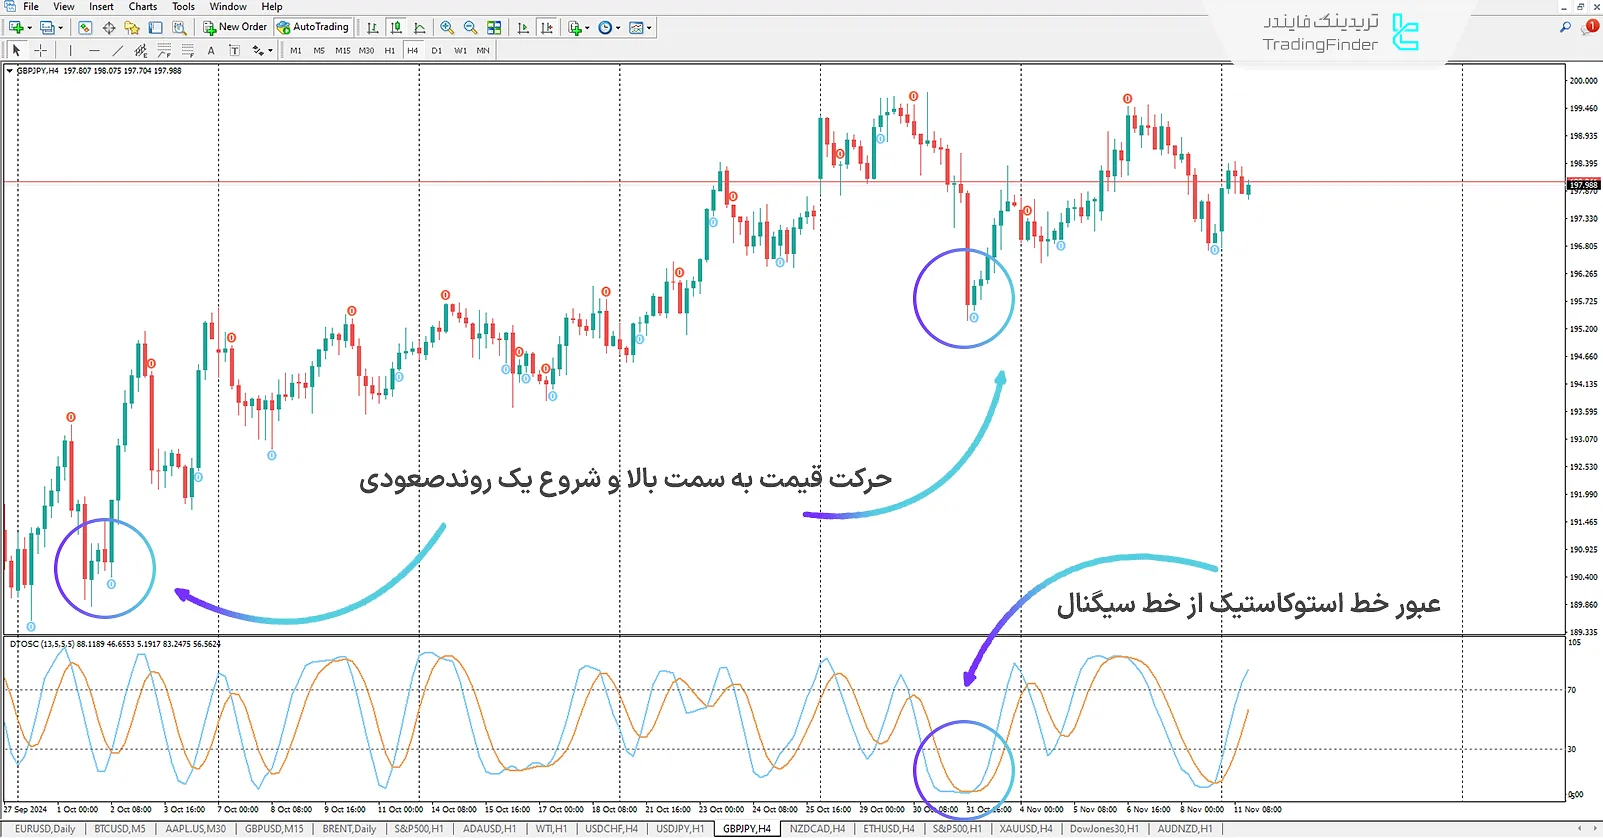This screenshot has height=838, width=1603.
Task: Set timeframe to M15
Action: [x=343, y=50]
